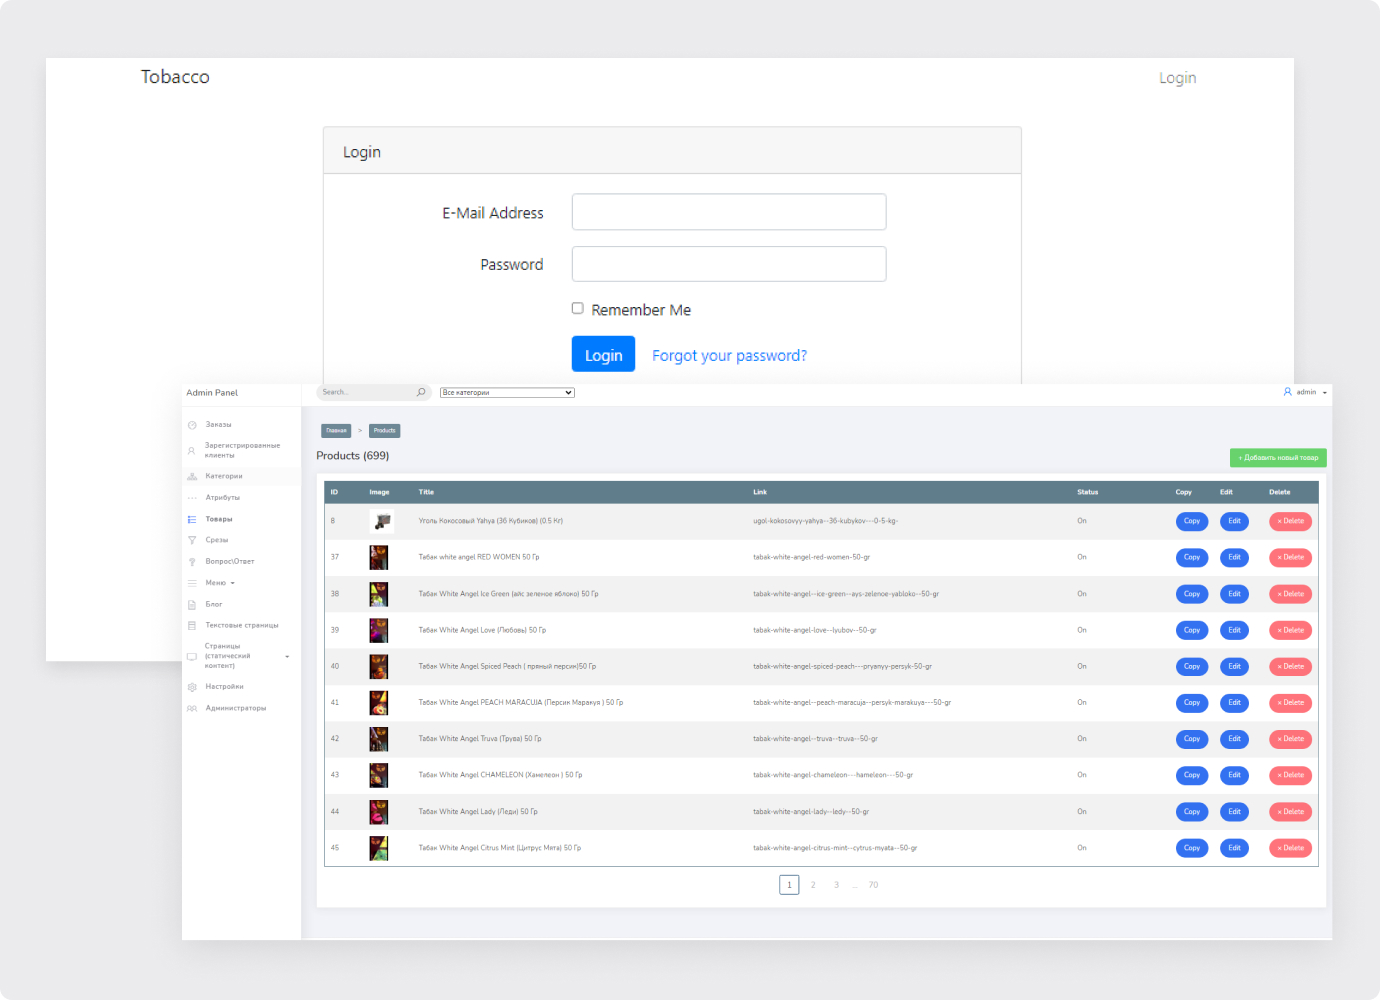Click the Товары list icon
The height and width of the screenshot is (1000, 1380).
pos(192,520)
